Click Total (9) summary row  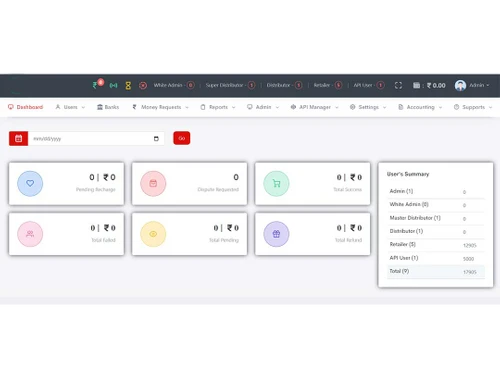coord(436,271)
